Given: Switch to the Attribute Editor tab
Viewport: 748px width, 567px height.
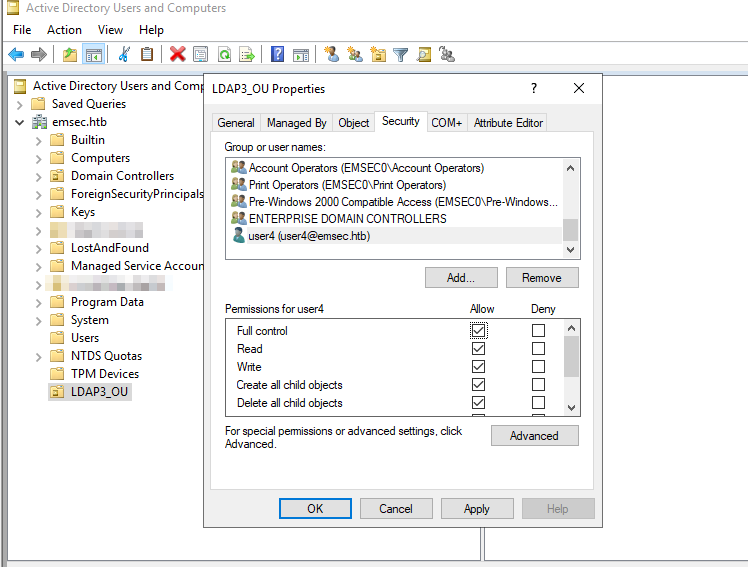Looking at the screenshot, I should point(508,123).
